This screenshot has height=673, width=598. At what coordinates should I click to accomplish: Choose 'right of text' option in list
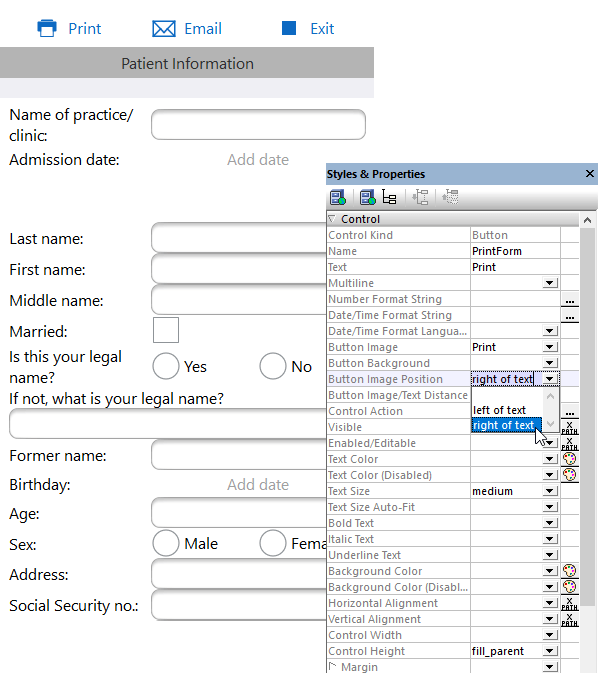point(504,425)
